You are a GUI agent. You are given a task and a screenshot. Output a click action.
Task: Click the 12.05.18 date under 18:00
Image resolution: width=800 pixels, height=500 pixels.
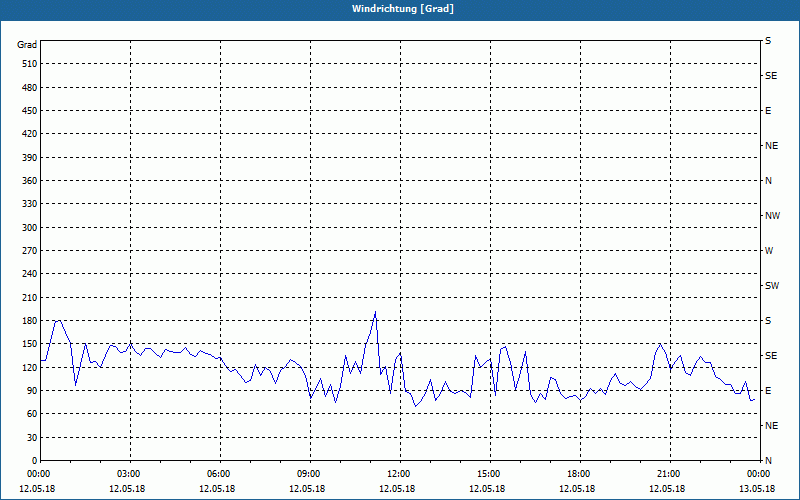point(577,489)
